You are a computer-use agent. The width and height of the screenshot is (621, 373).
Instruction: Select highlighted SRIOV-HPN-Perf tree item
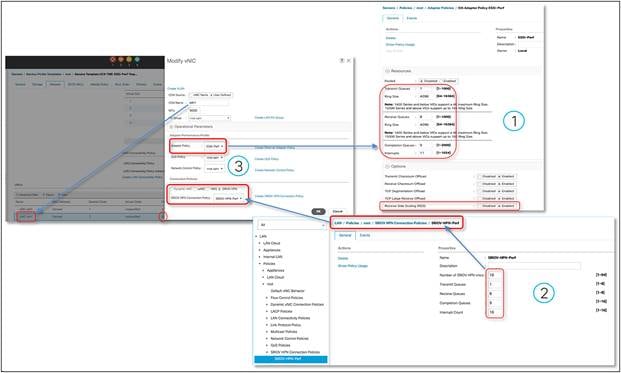291,359
